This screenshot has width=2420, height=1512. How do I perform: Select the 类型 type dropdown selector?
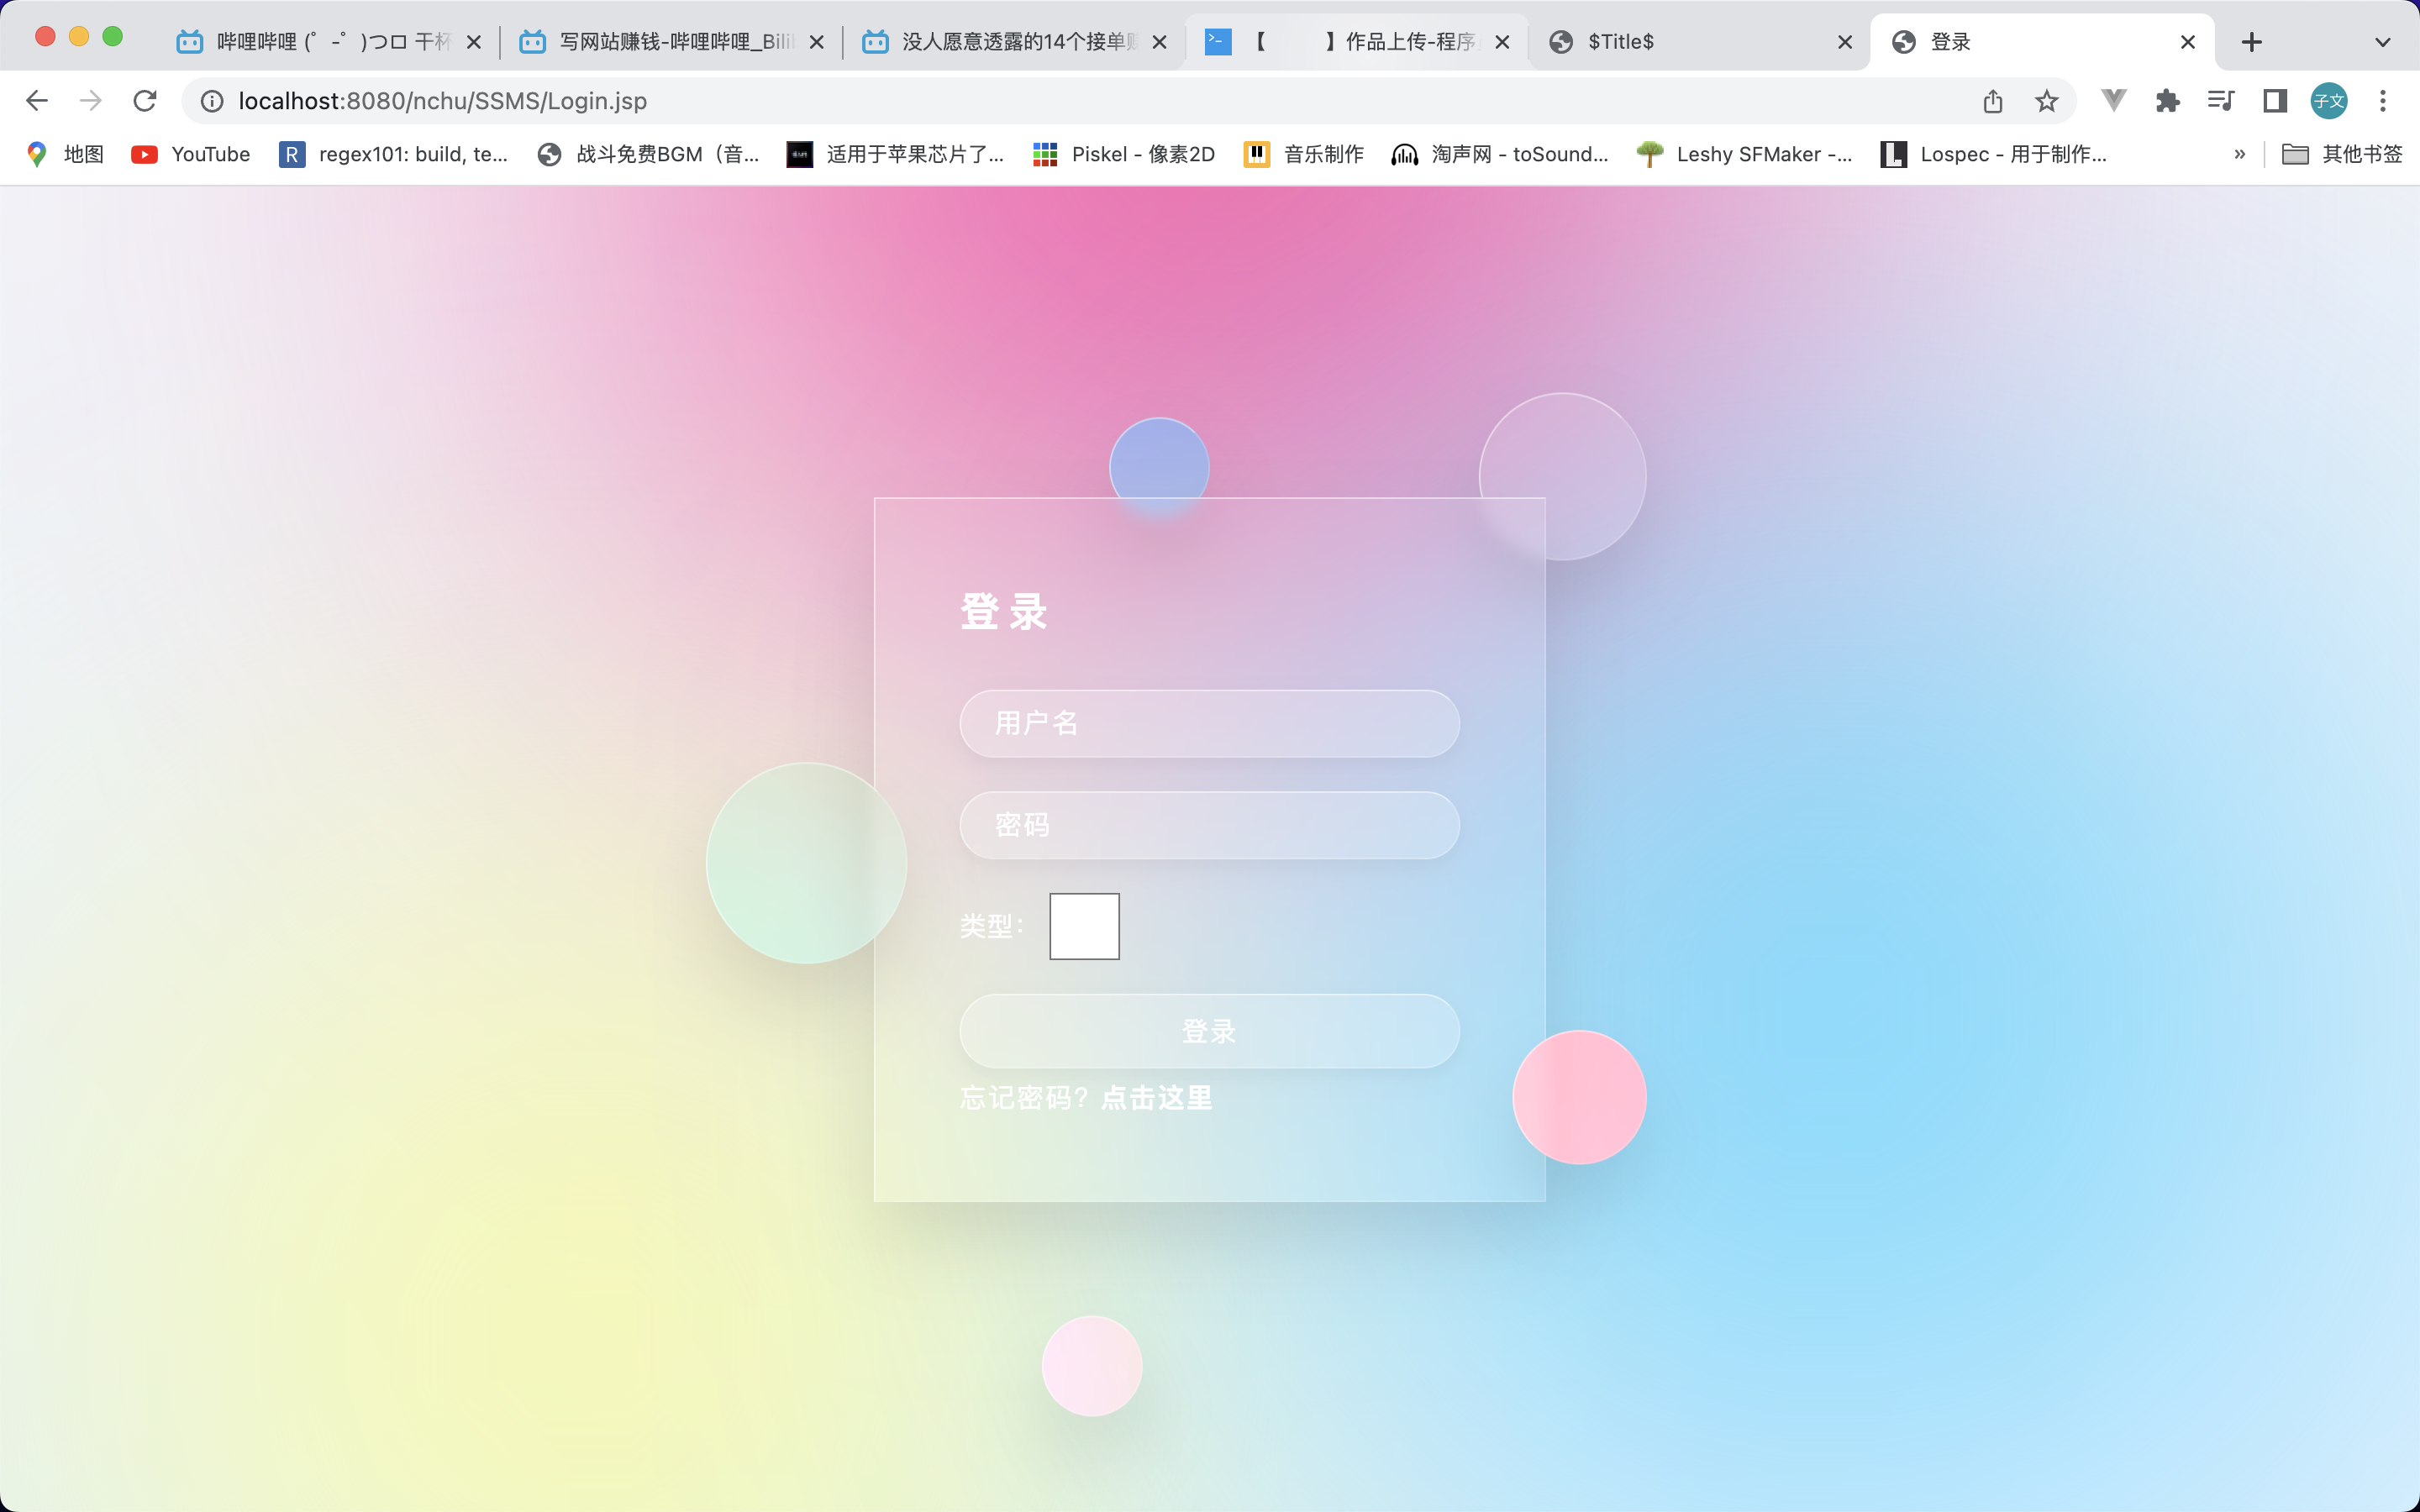click(x=1084, y=925)
